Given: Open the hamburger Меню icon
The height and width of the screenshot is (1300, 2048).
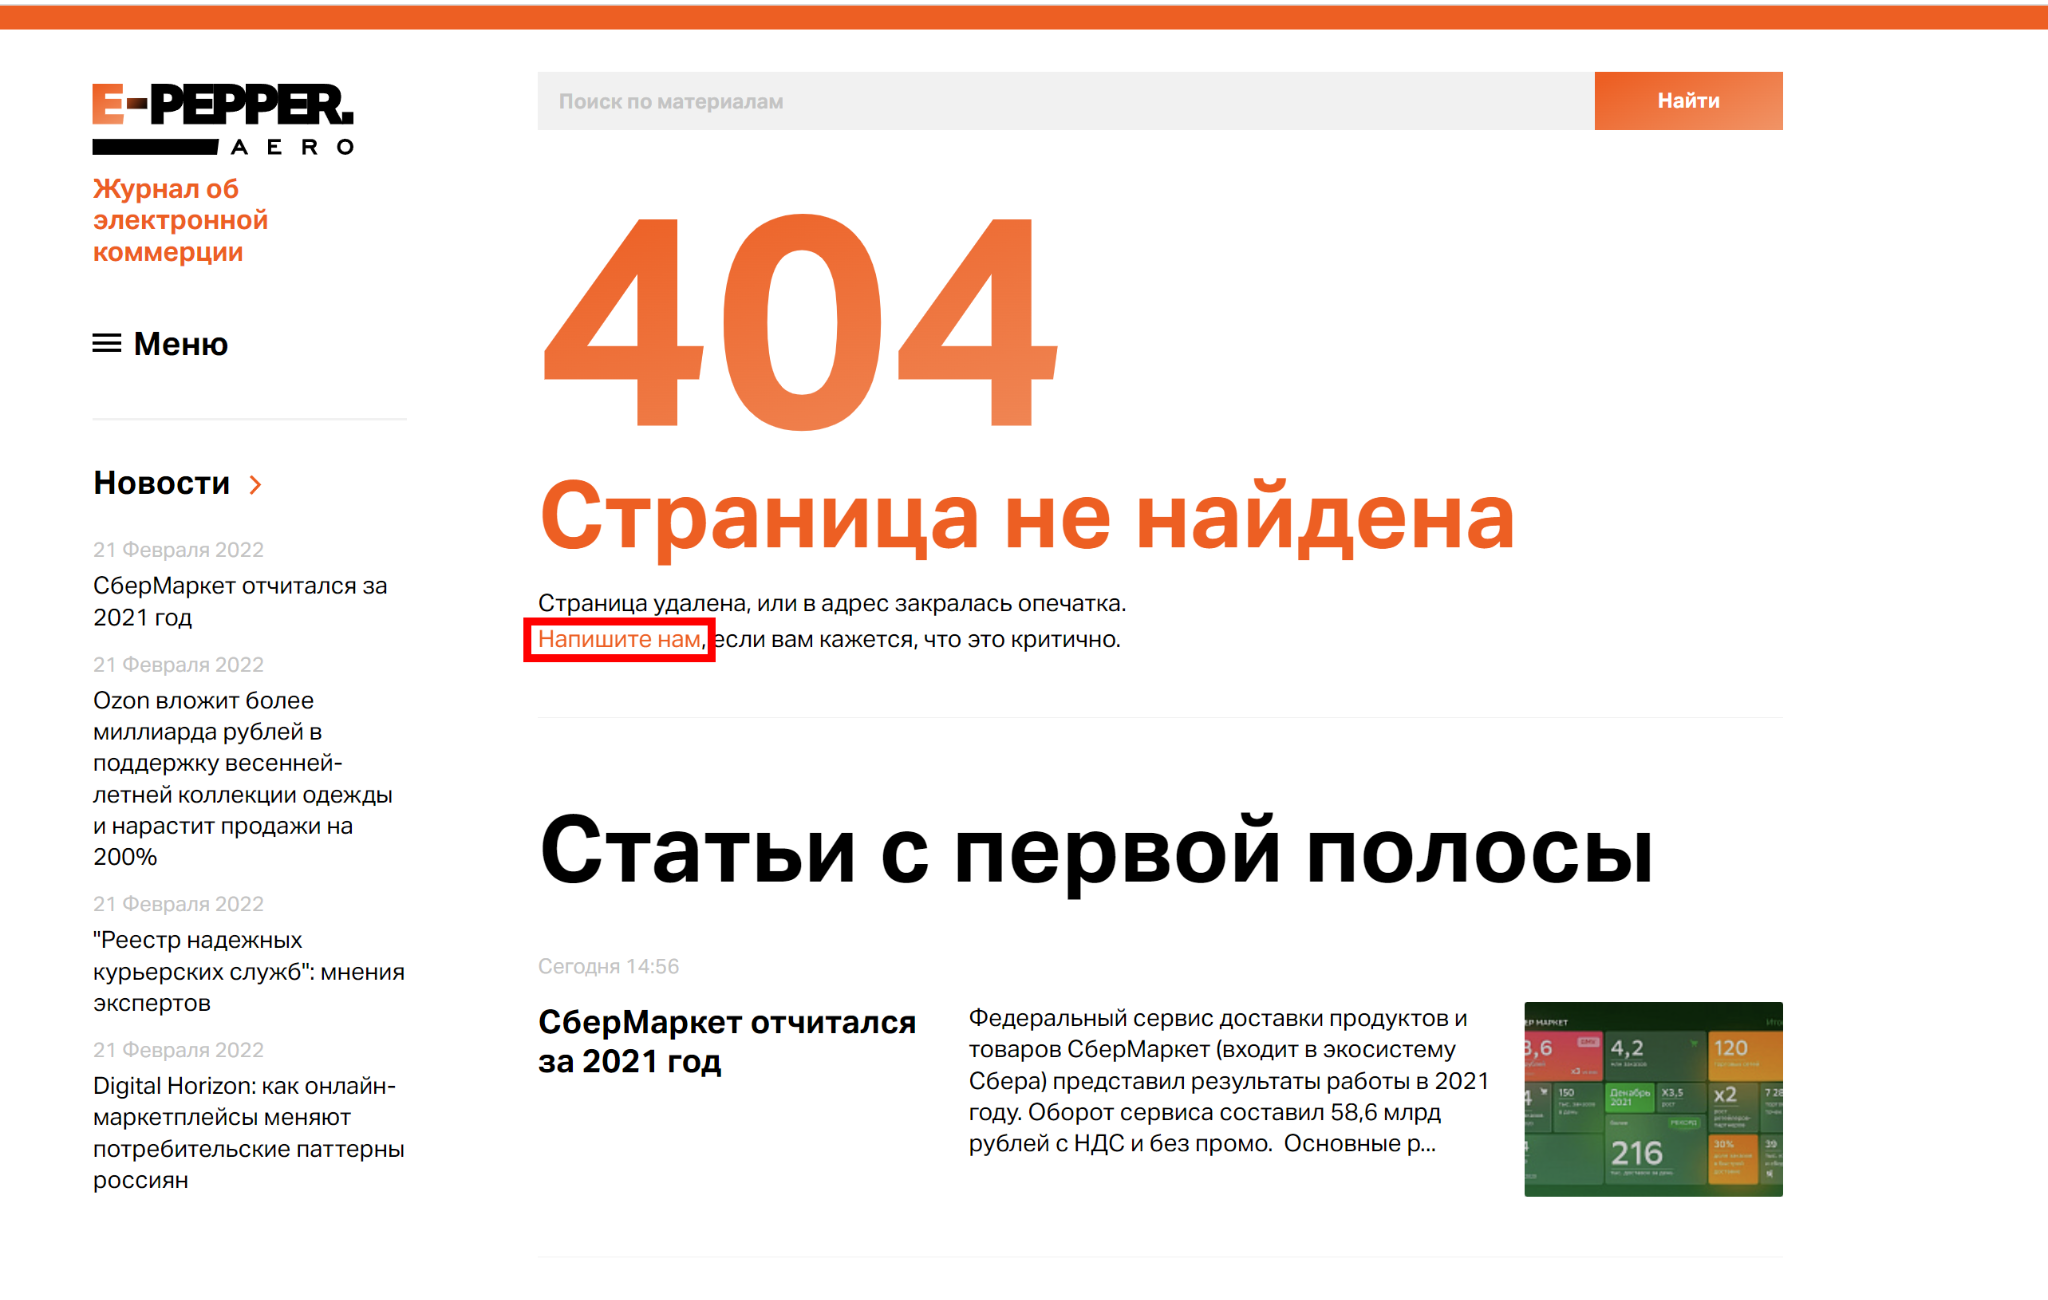Looking at the screenshot, I should pos(107,344).
